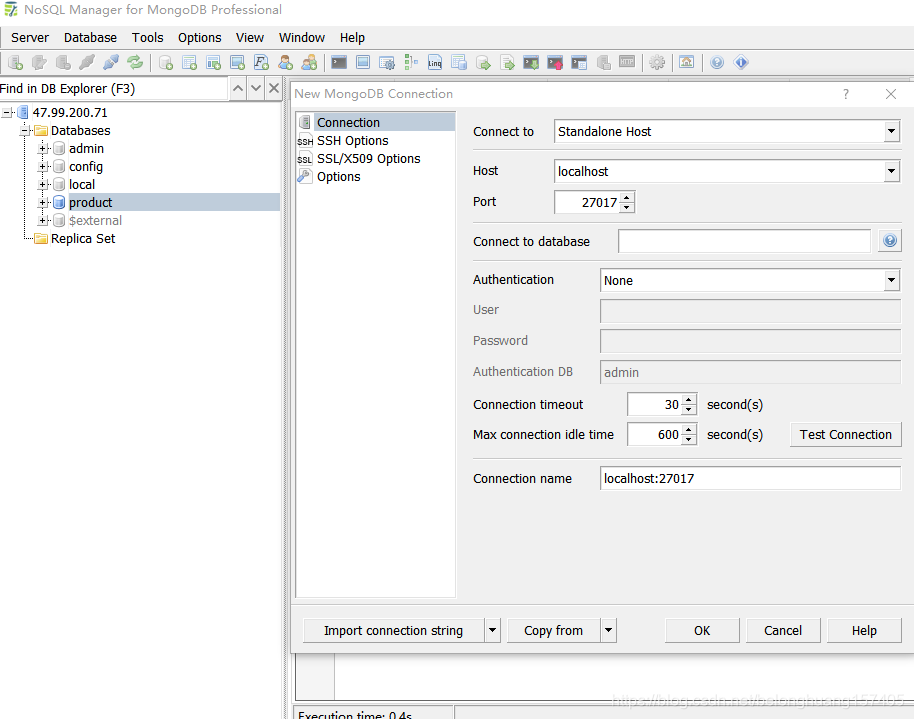Image resolution: width=914 pixels, height=719 pixels.
Task: Click the Edit Connection toolbar icon
Action: click(40, 62)
